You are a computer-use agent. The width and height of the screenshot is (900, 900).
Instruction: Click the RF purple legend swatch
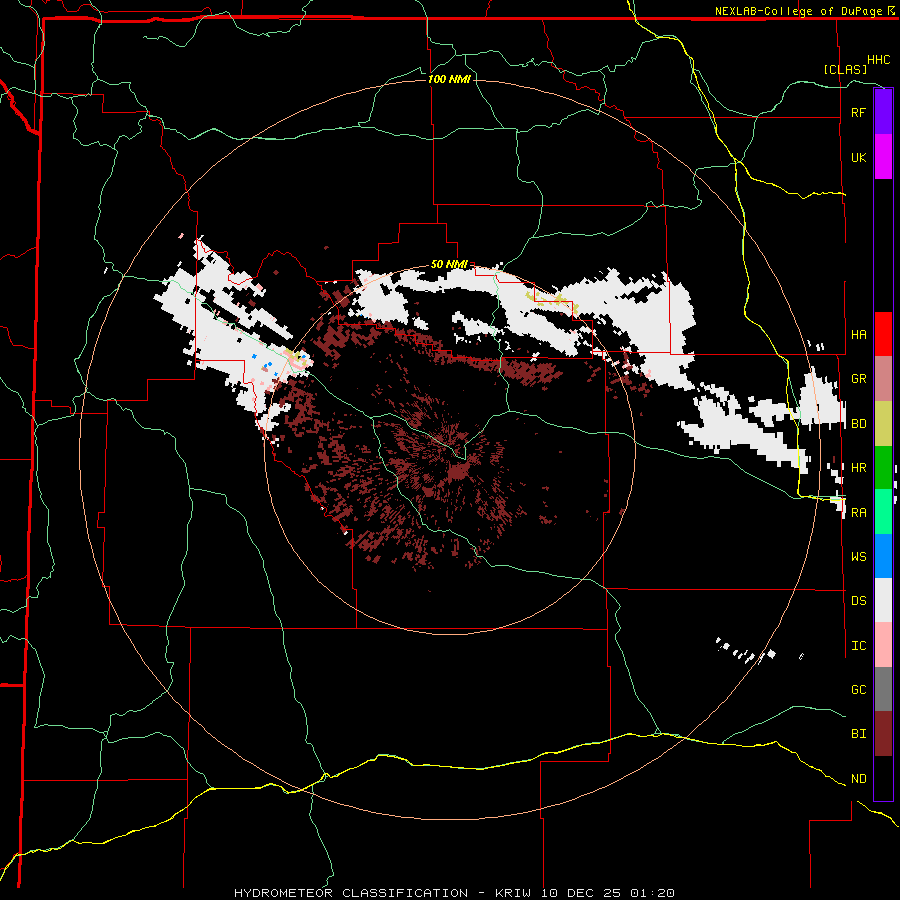[883, 112]
